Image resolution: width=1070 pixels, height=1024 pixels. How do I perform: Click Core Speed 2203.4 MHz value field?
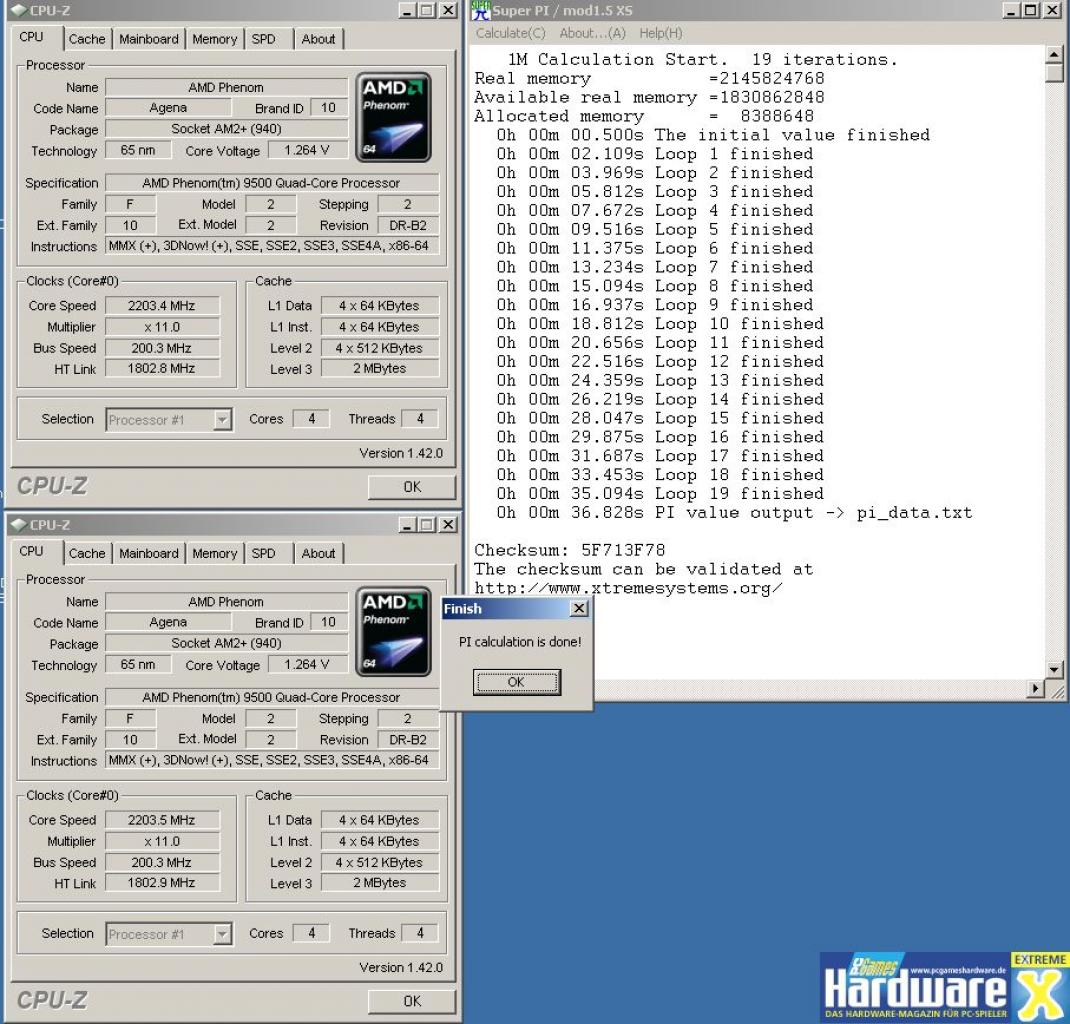click(x=162, y=306)
